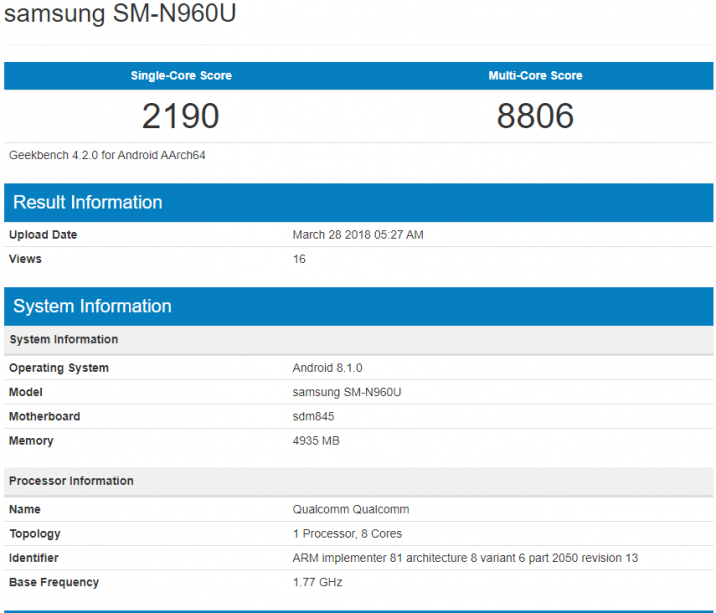Click the samsung SM-N960U page title
Viewport: 716px width, 613px height.
tap(120, 12)
